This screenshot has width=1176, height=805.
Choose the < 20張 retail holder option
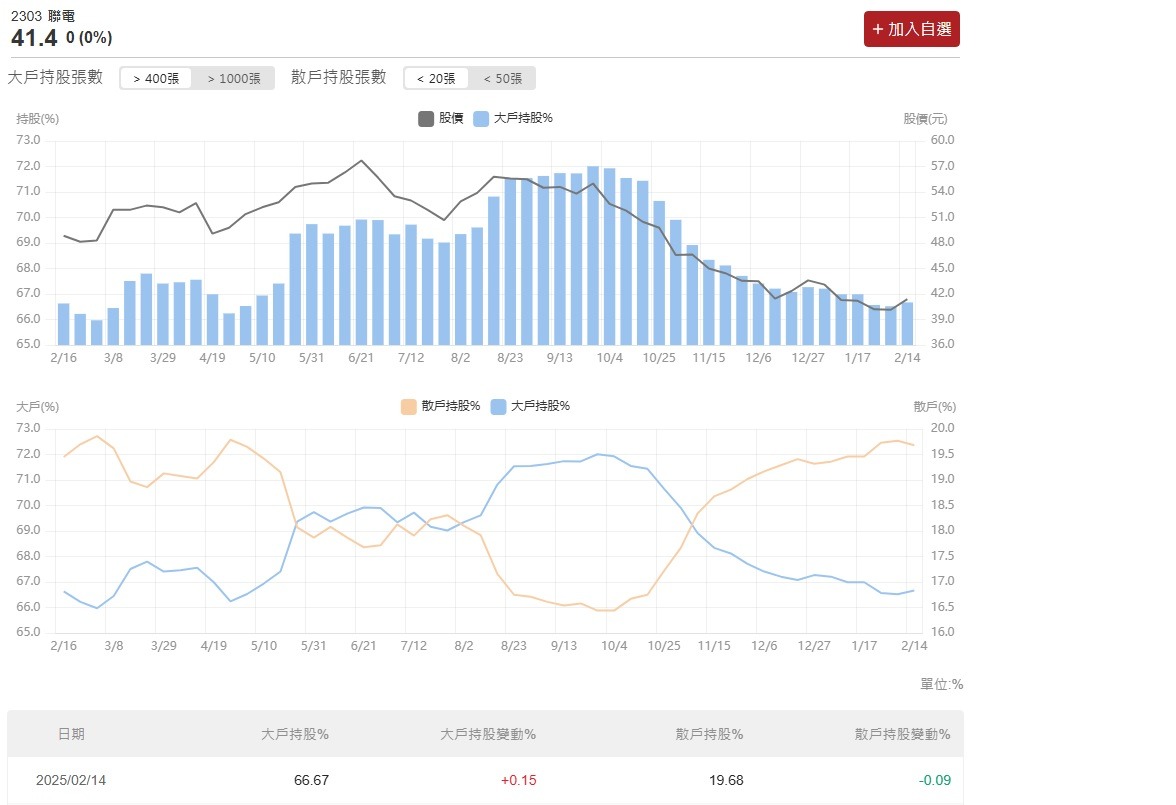[435, 78]
